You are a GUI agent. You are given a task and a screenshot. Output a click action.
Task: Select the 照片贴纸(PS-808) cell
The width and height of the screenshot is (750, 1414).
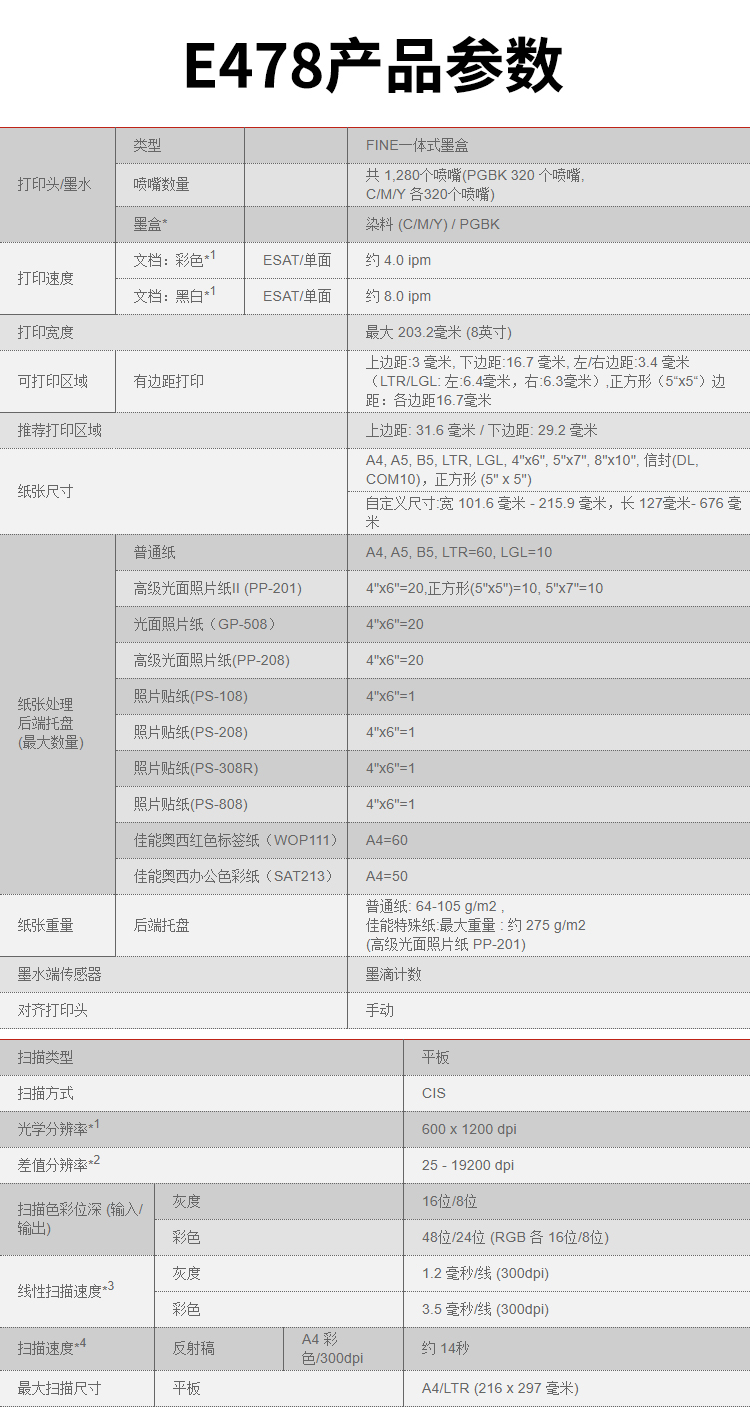tap(232, 804)
